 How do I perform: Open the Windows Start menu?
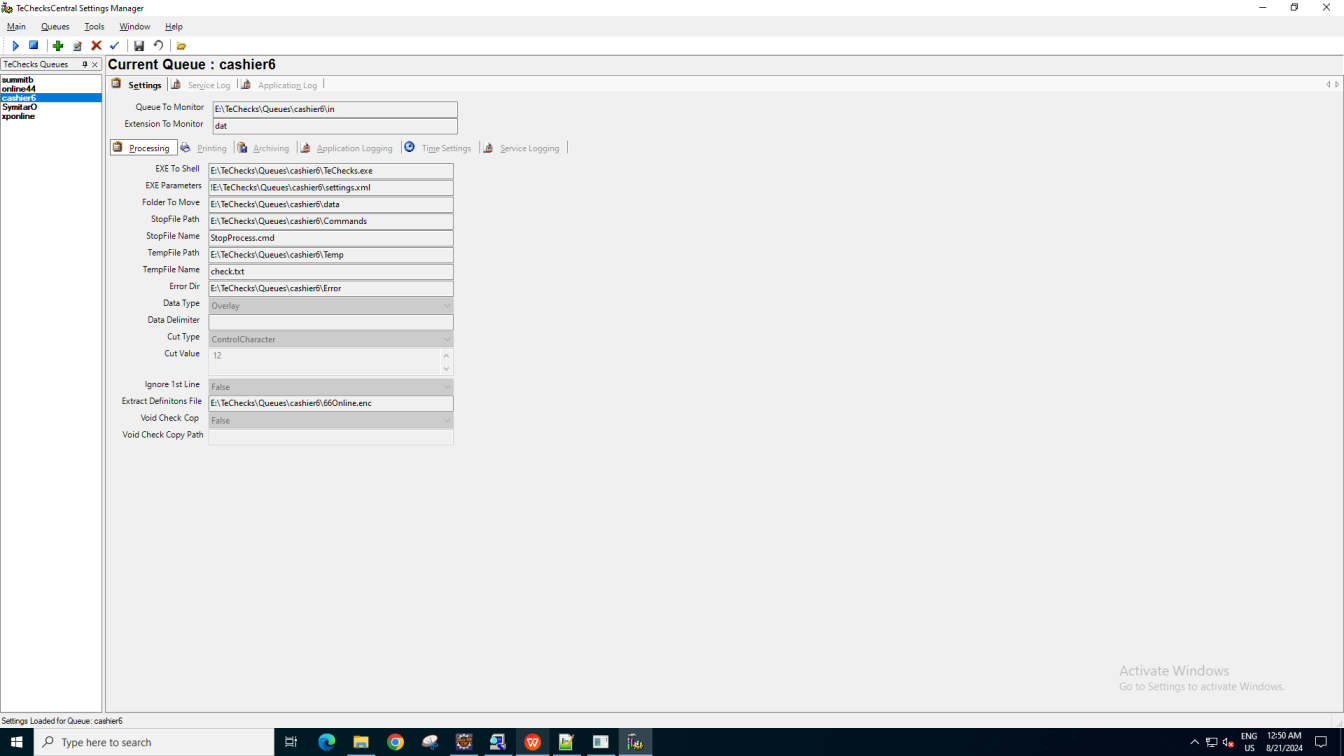click(16, 742)
